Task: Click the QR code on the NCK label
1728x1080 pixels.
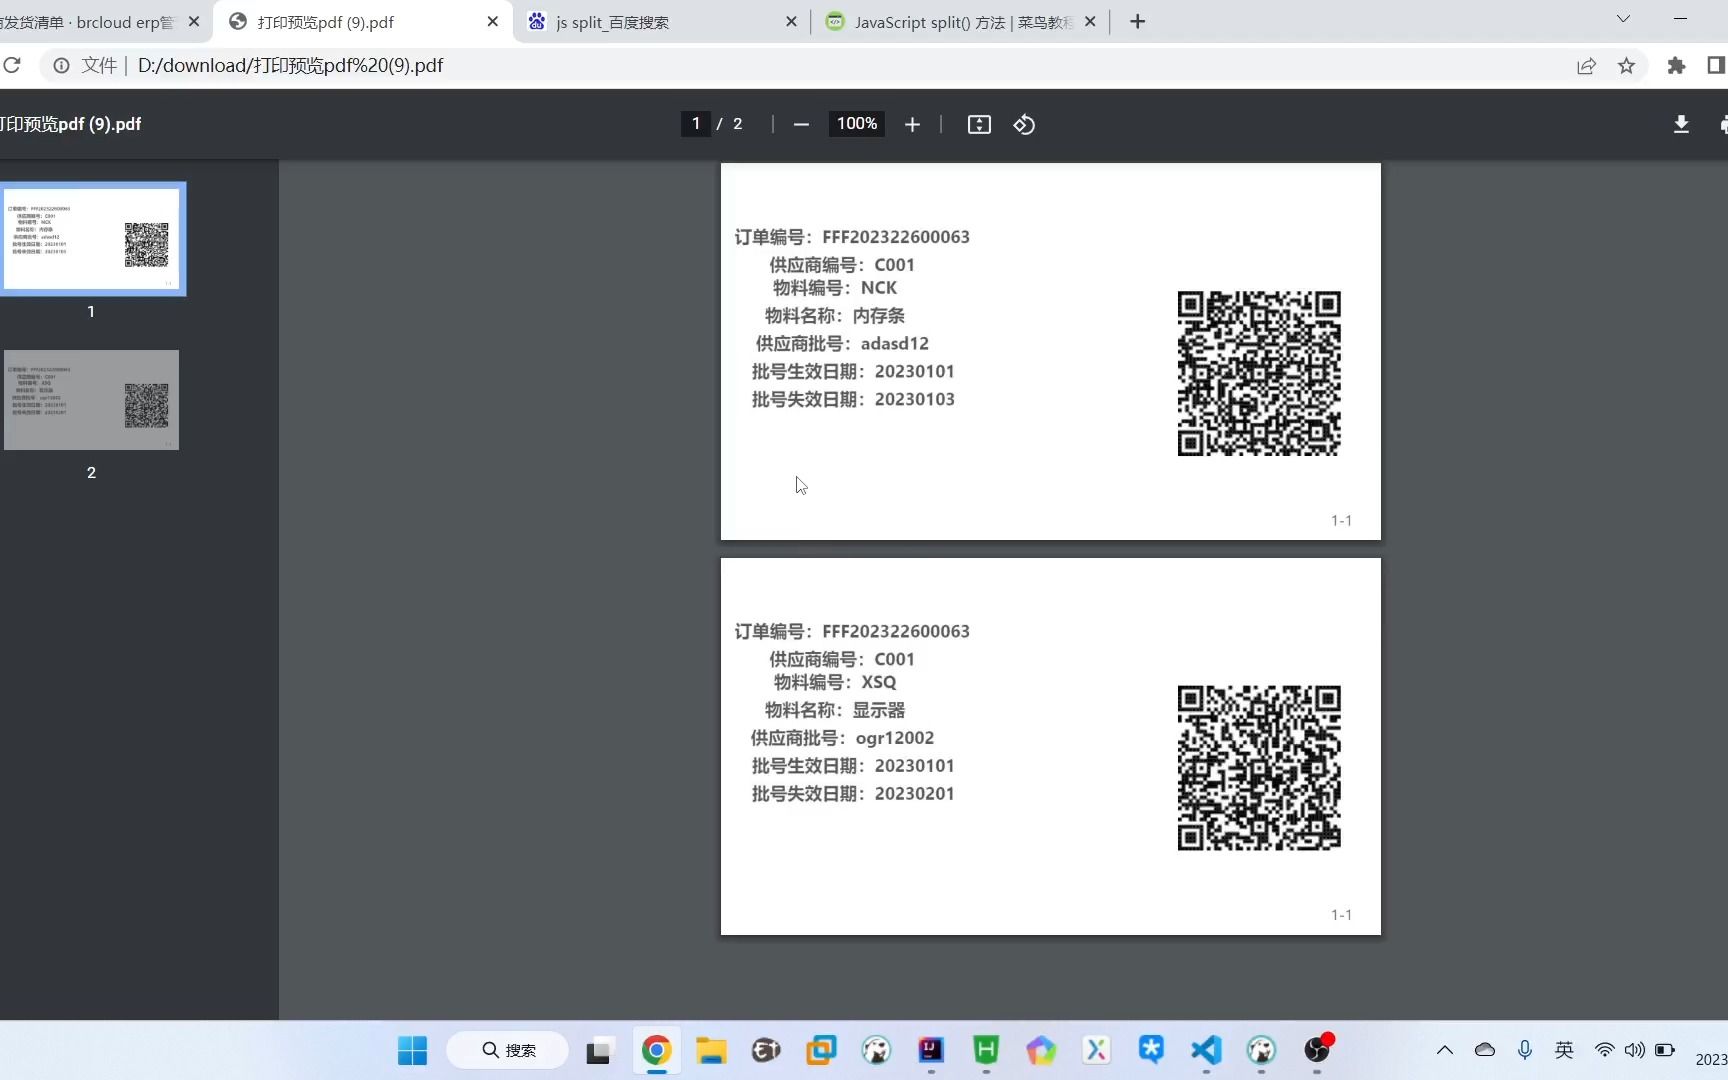Action: (1259, 373)
